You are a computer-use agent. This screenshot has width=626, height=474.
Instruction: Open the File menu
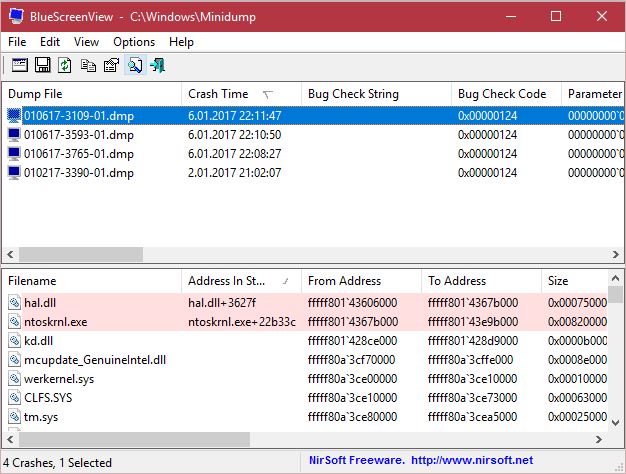pyautogui.click(x=17, y=42)
